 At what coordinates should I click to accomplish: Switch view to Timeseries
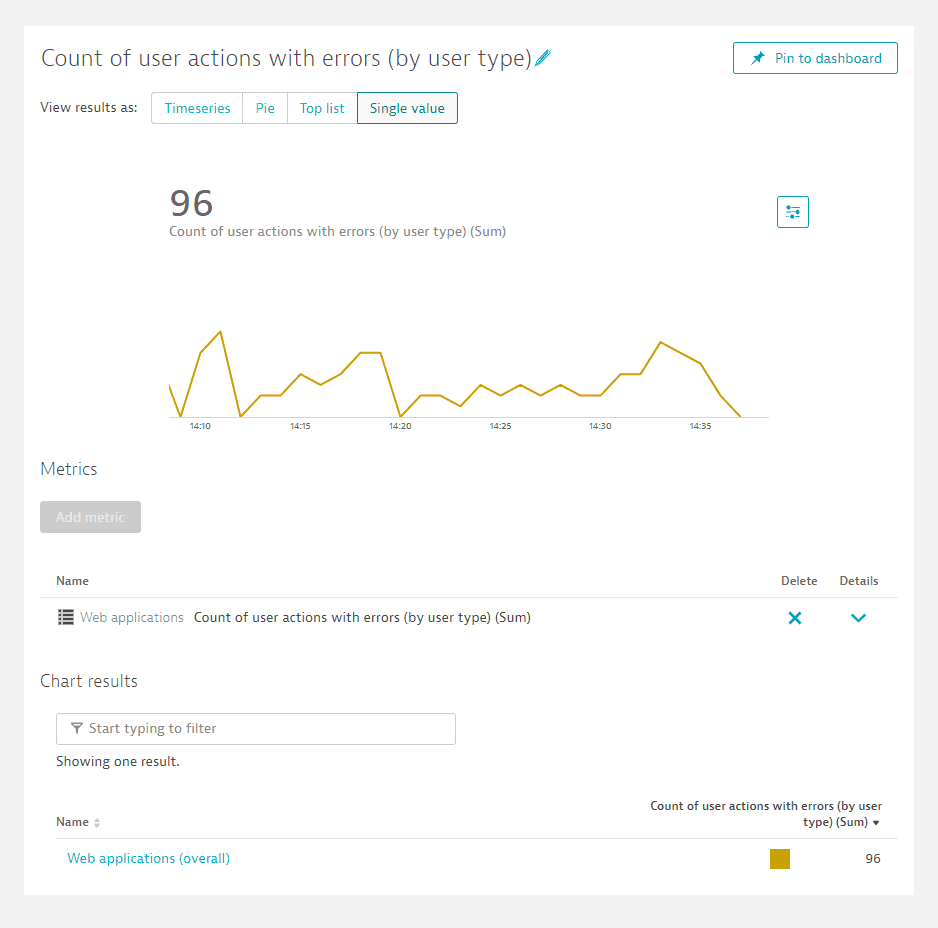click(x=197, y=108)
